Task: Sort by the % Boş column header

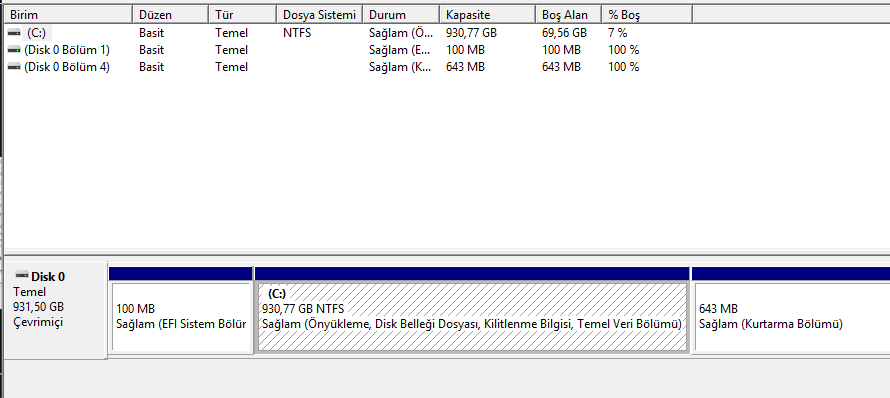Action: (647, 15)
